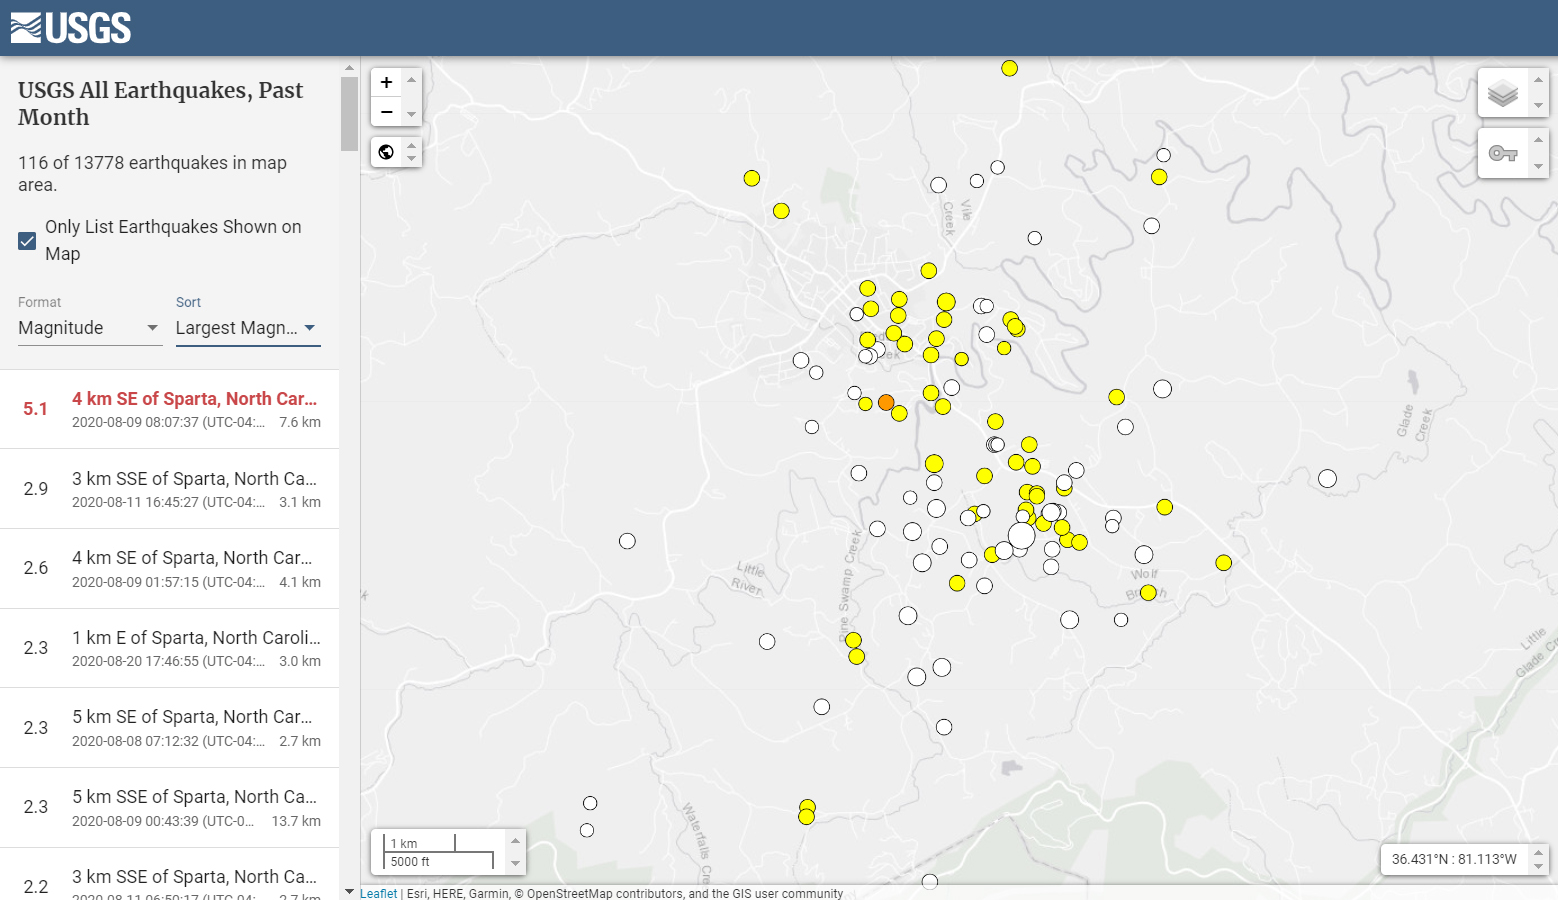
Task: Select the orange magnitude 5.1 earthquake marker
Action: (x=886, y=402)
